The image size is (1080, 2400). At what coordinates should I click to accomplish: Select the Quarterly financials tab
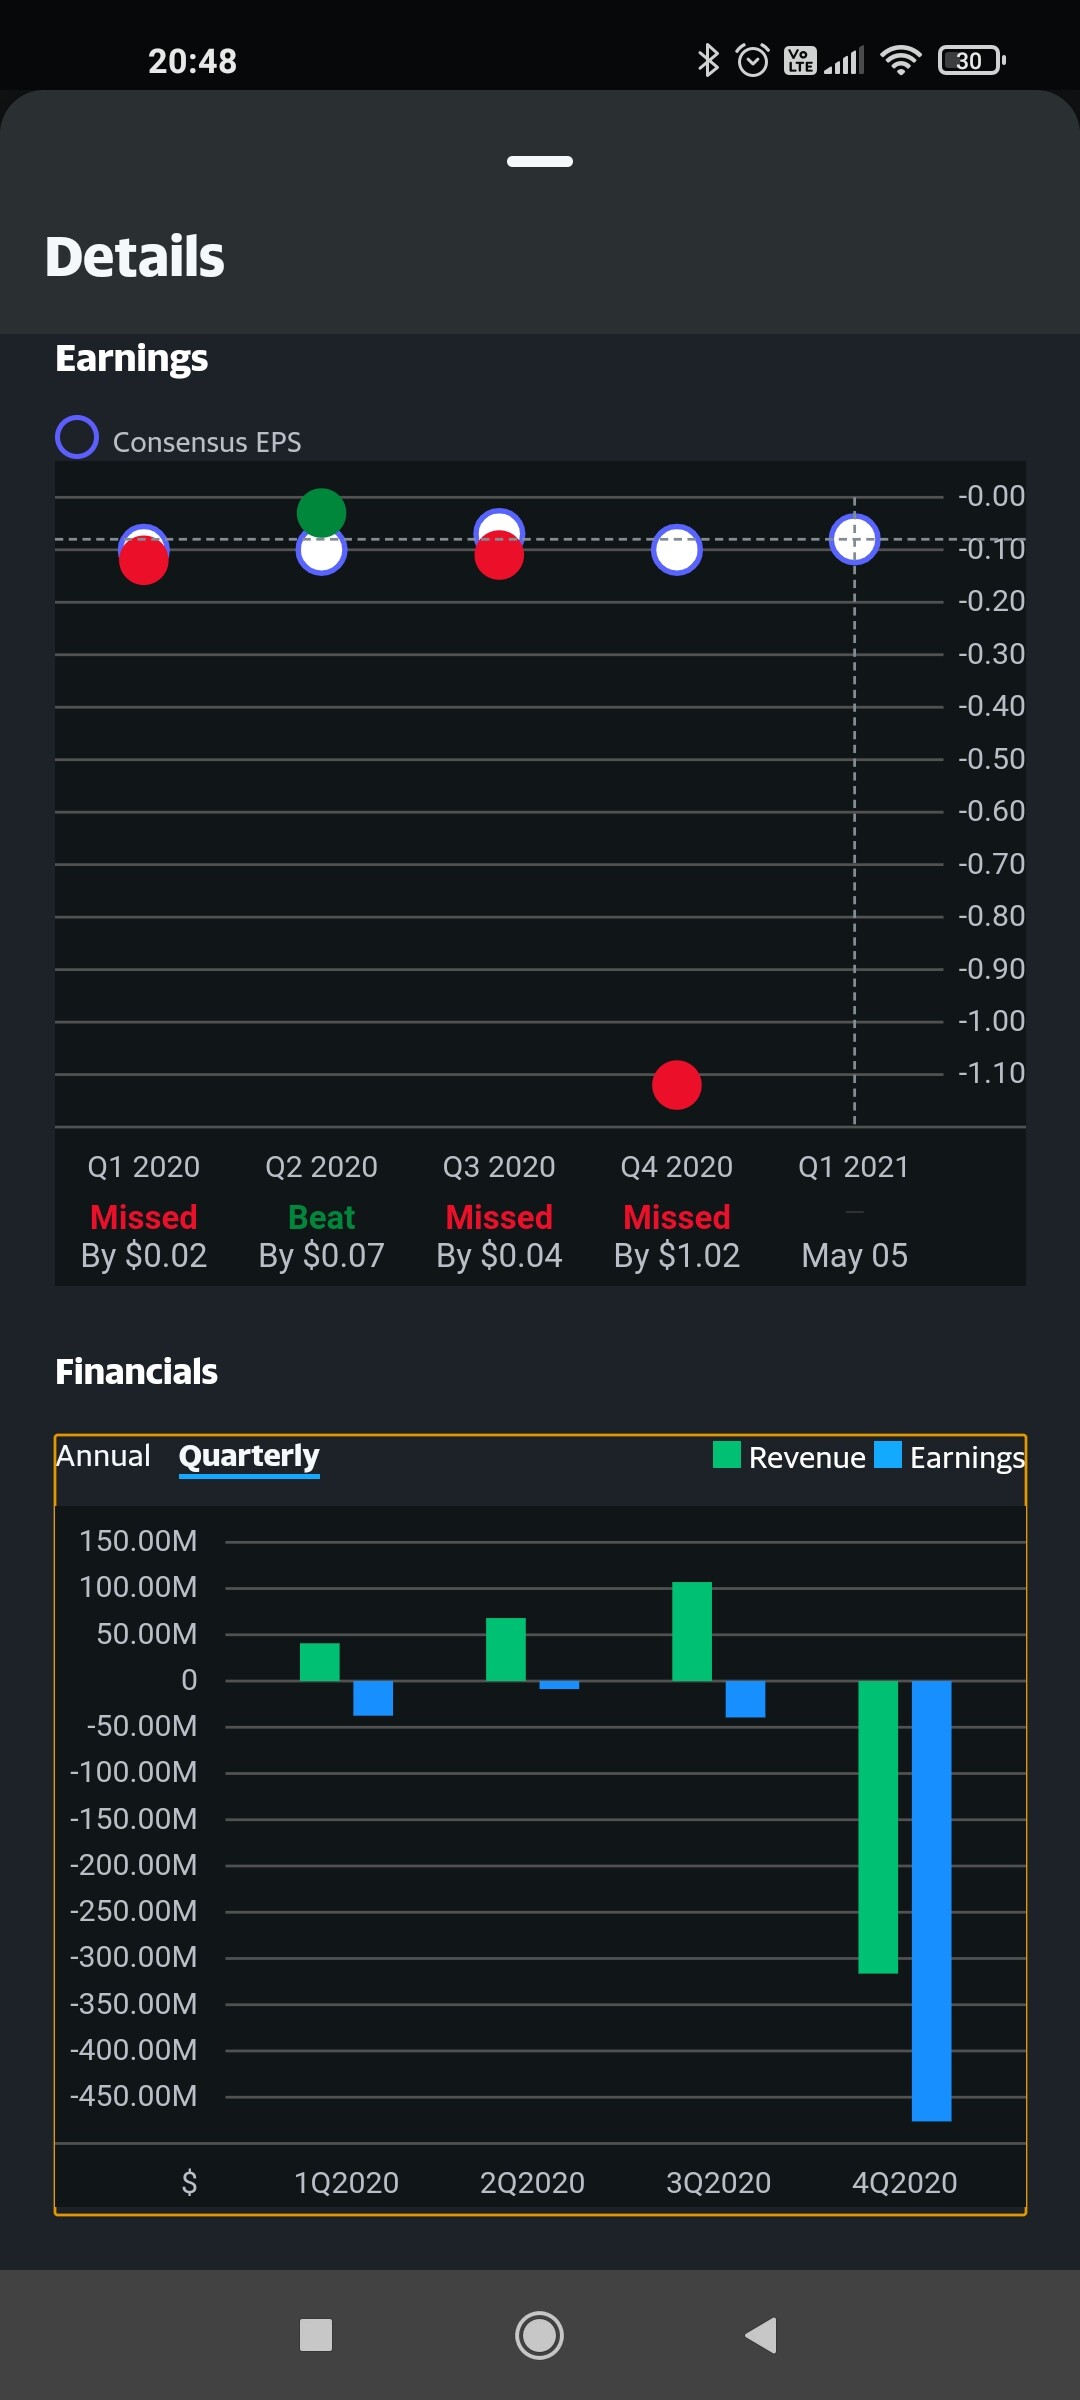point(249,1456)
